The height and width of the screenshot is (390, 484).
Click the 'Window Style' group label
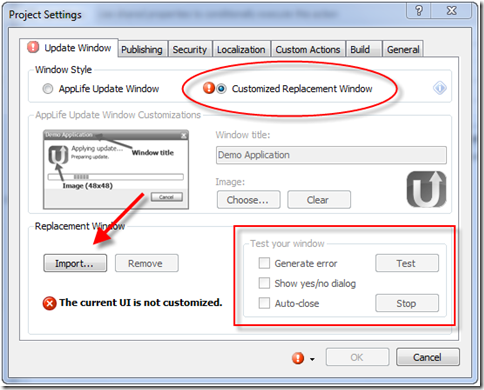coord(63,70)
